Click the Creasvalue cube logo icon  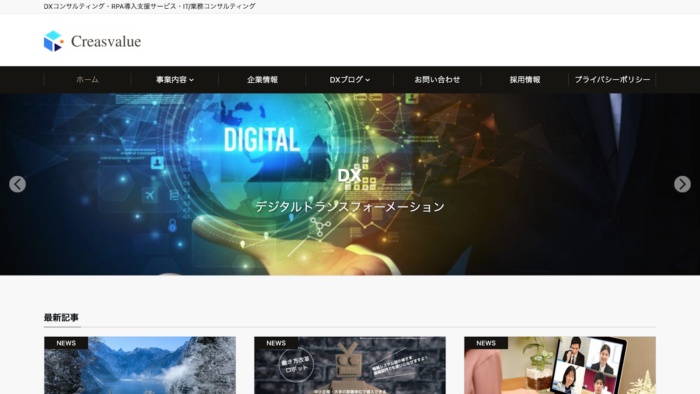click(x=54, y=41)
